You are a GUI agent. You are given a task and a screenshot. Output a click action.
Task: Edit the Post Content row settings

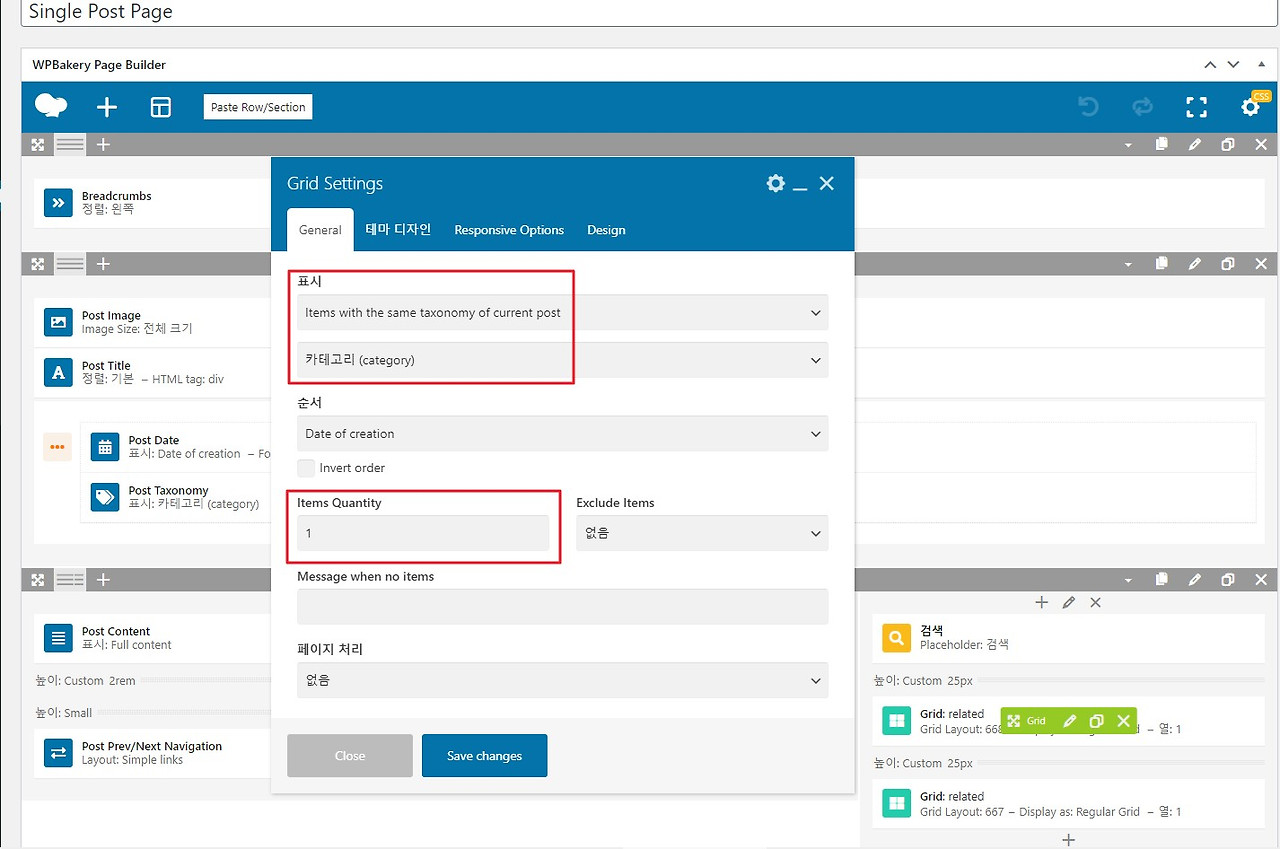(x=1194, y=580)
